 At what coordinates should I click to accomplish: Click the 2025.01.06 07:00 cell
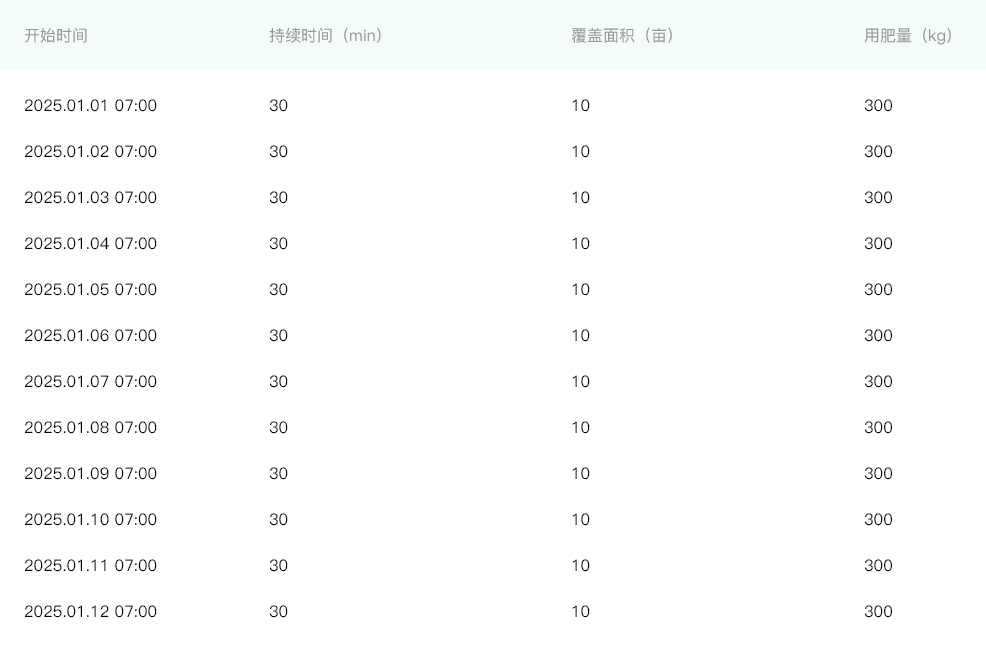coord(91,335)
